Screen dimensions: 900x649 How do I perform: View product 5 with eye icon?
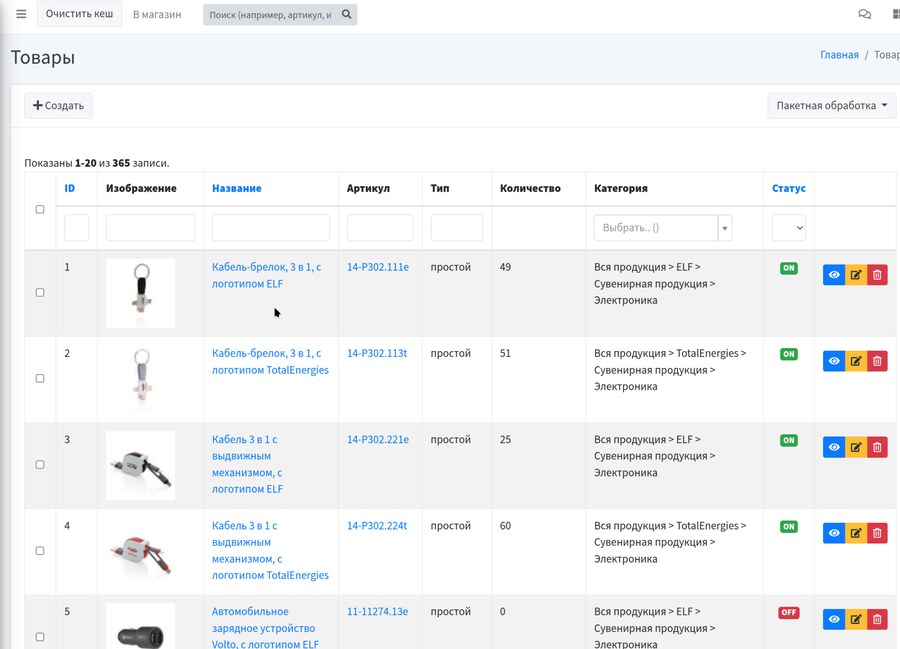(x=834, y=619)
